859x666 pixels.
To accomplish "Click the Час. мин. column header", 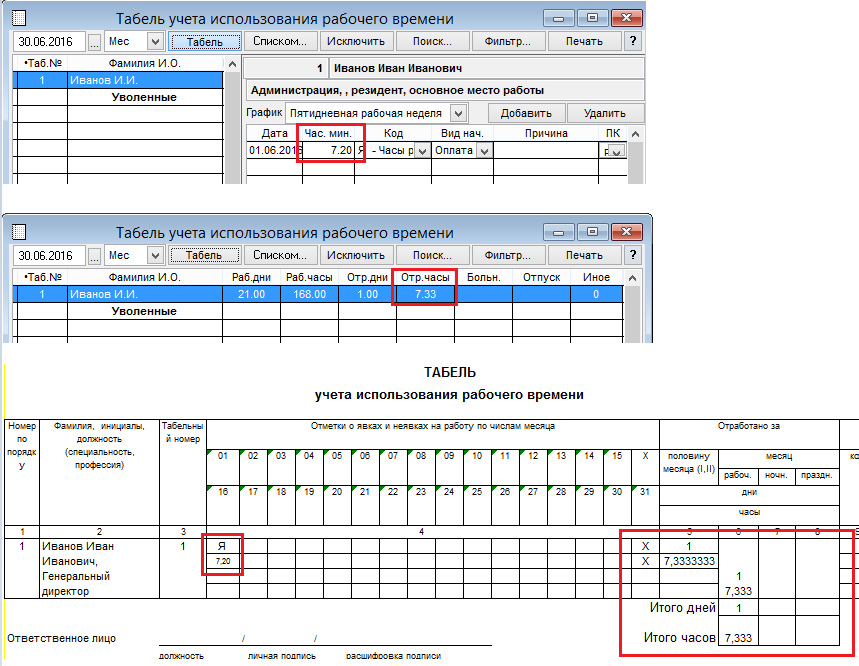I will [329, 134].
